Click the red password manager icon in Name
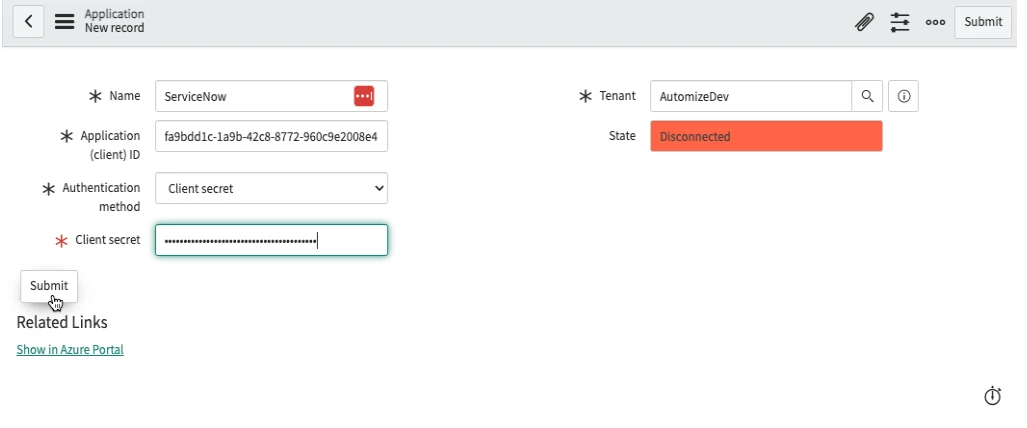The height and width of the screenshot is (428, 1027). pyautogui.click(x=364, y=96)
